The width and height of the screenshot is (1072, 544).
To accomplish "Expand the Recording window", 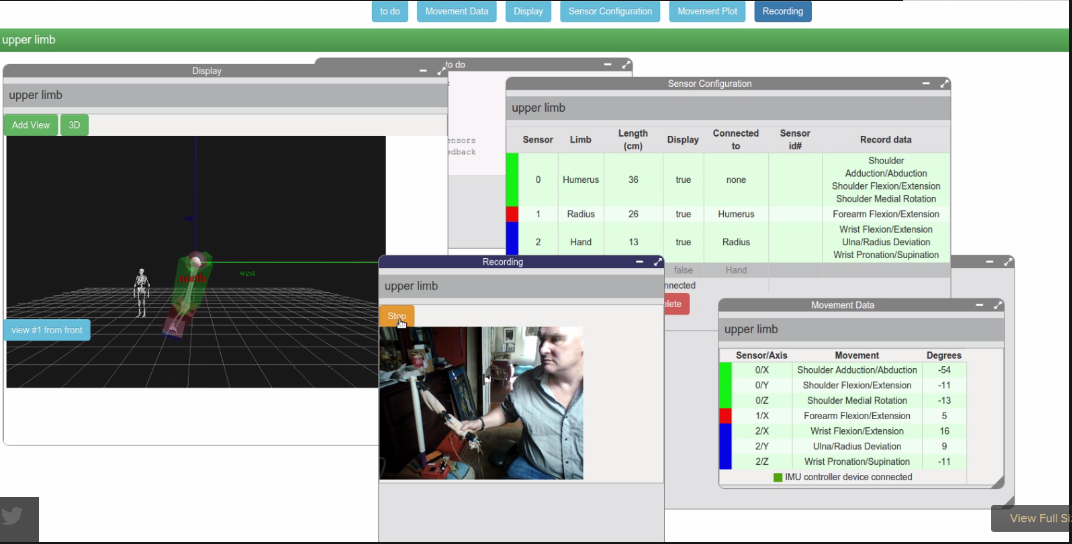I will click(658, 262).
